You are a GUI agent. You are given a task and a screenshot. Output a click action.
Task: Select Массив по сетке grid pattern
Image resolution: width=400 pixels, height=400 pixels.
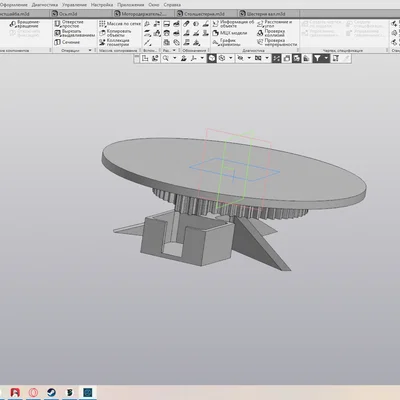pyautogui.click(x=120, y=24)
